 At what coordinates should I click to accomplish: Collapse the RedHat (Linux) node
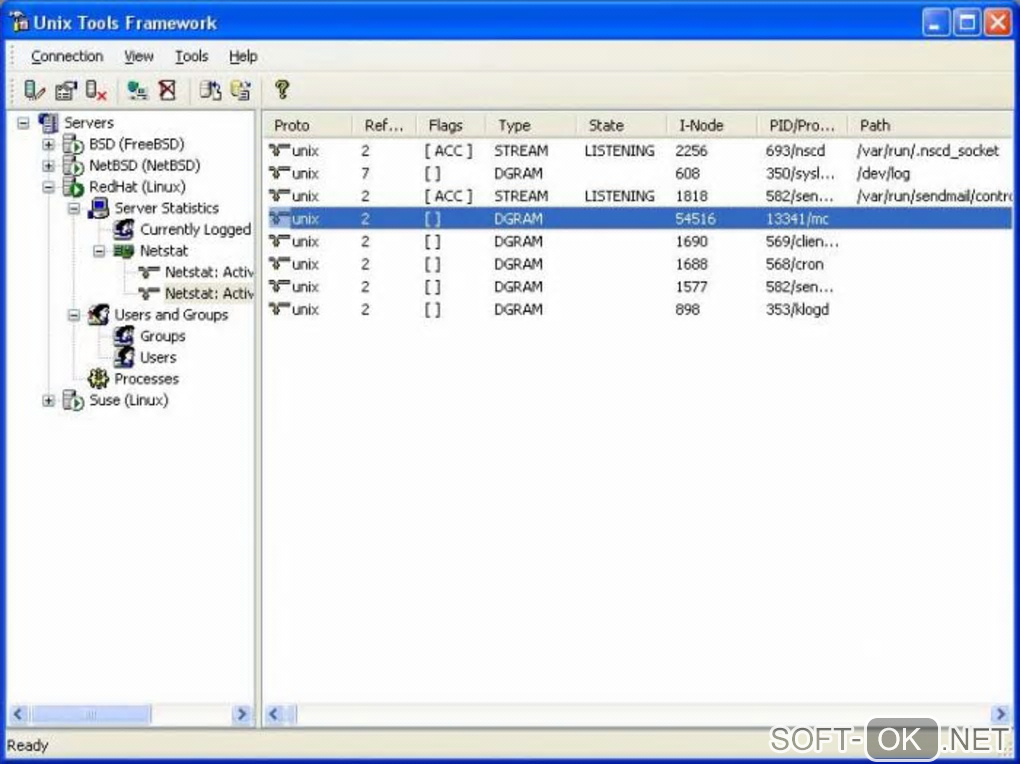[49, 187]
